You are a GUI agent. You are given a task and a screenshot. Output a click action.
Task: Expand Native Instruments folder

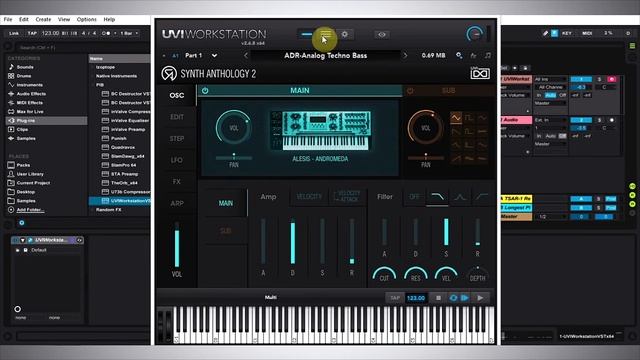click(x=116, y=76)
